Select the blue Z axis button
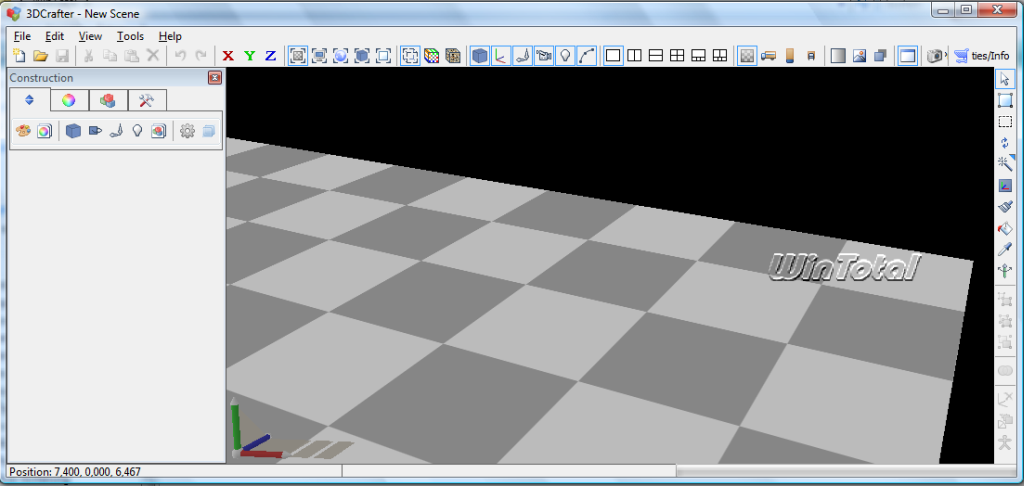The image size is (1024, 486). [270, 56]
